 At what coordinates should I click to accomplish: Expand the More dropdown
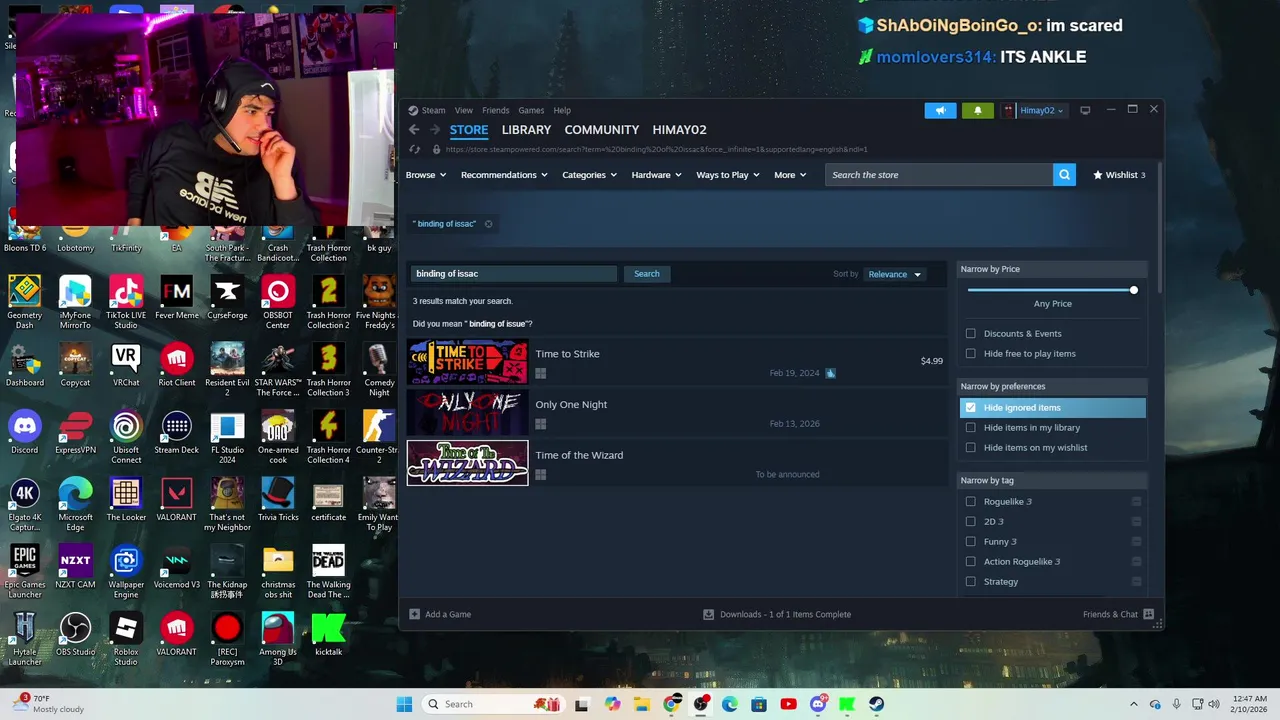click(x=790, y=175)
